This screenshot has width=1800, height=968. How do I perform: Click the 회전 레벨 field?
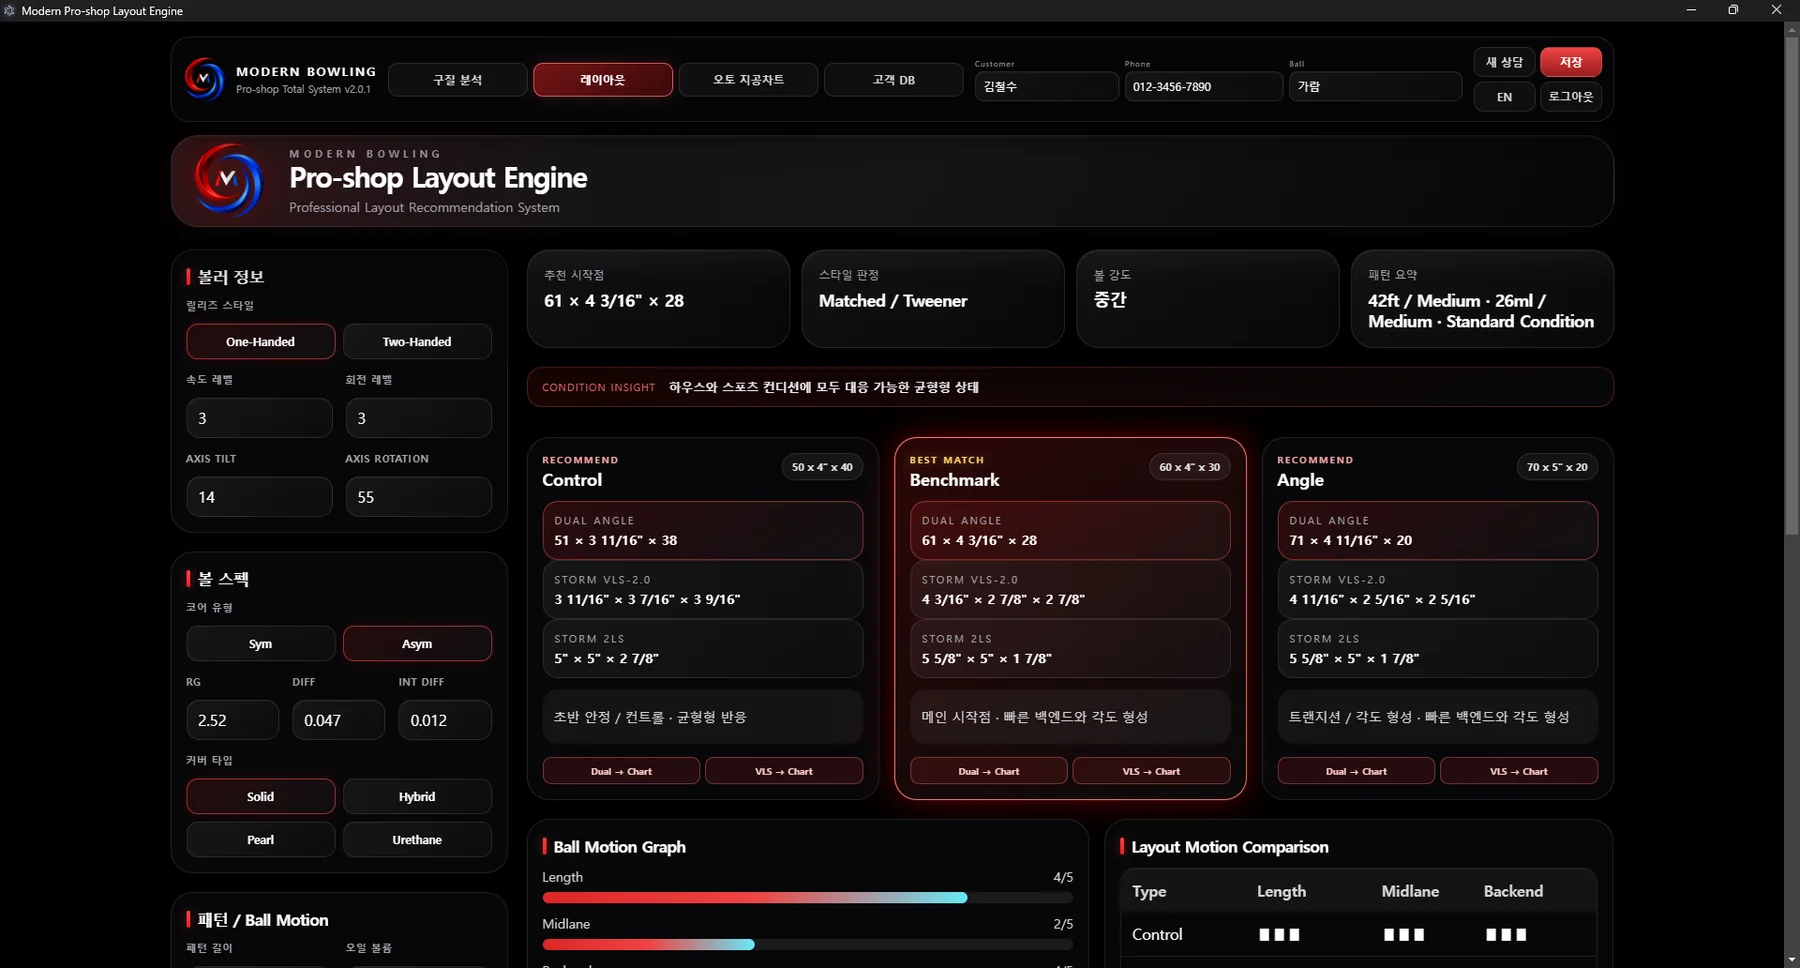pyautogui.click(x=418, y=418)
